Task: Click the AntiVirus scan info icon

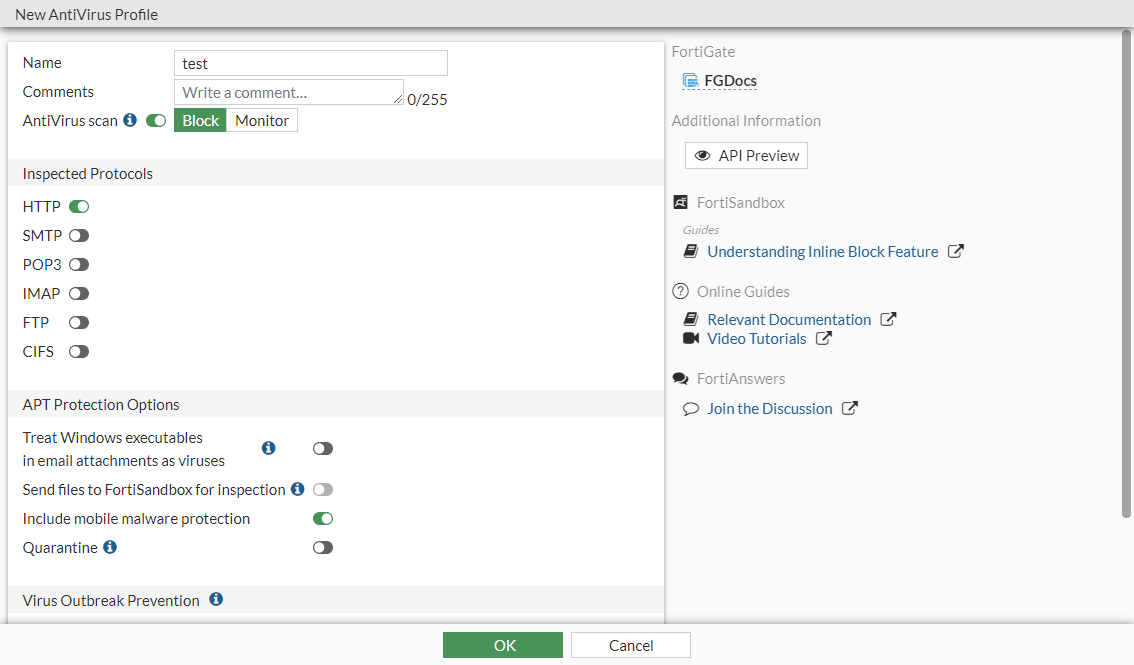Action: (x=131, y=120)
